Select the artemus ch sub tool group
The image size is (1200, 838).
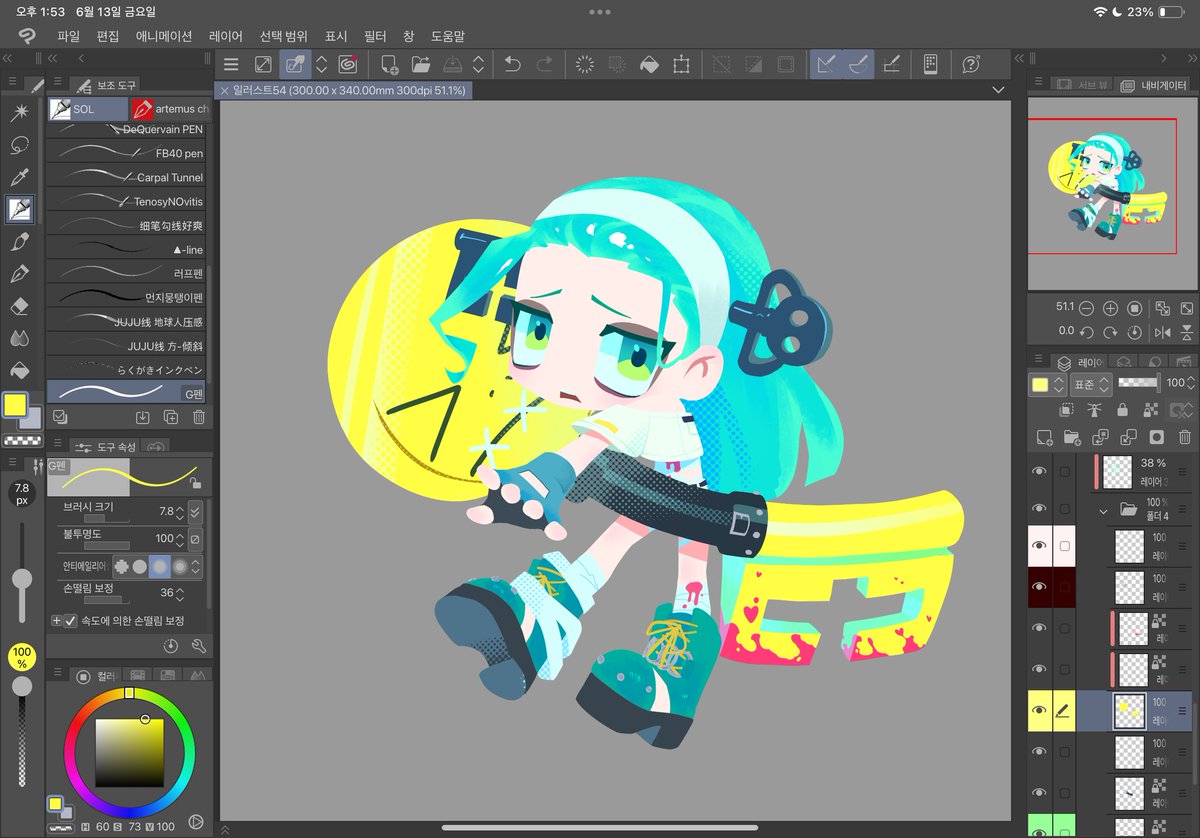tap(169, 108)
